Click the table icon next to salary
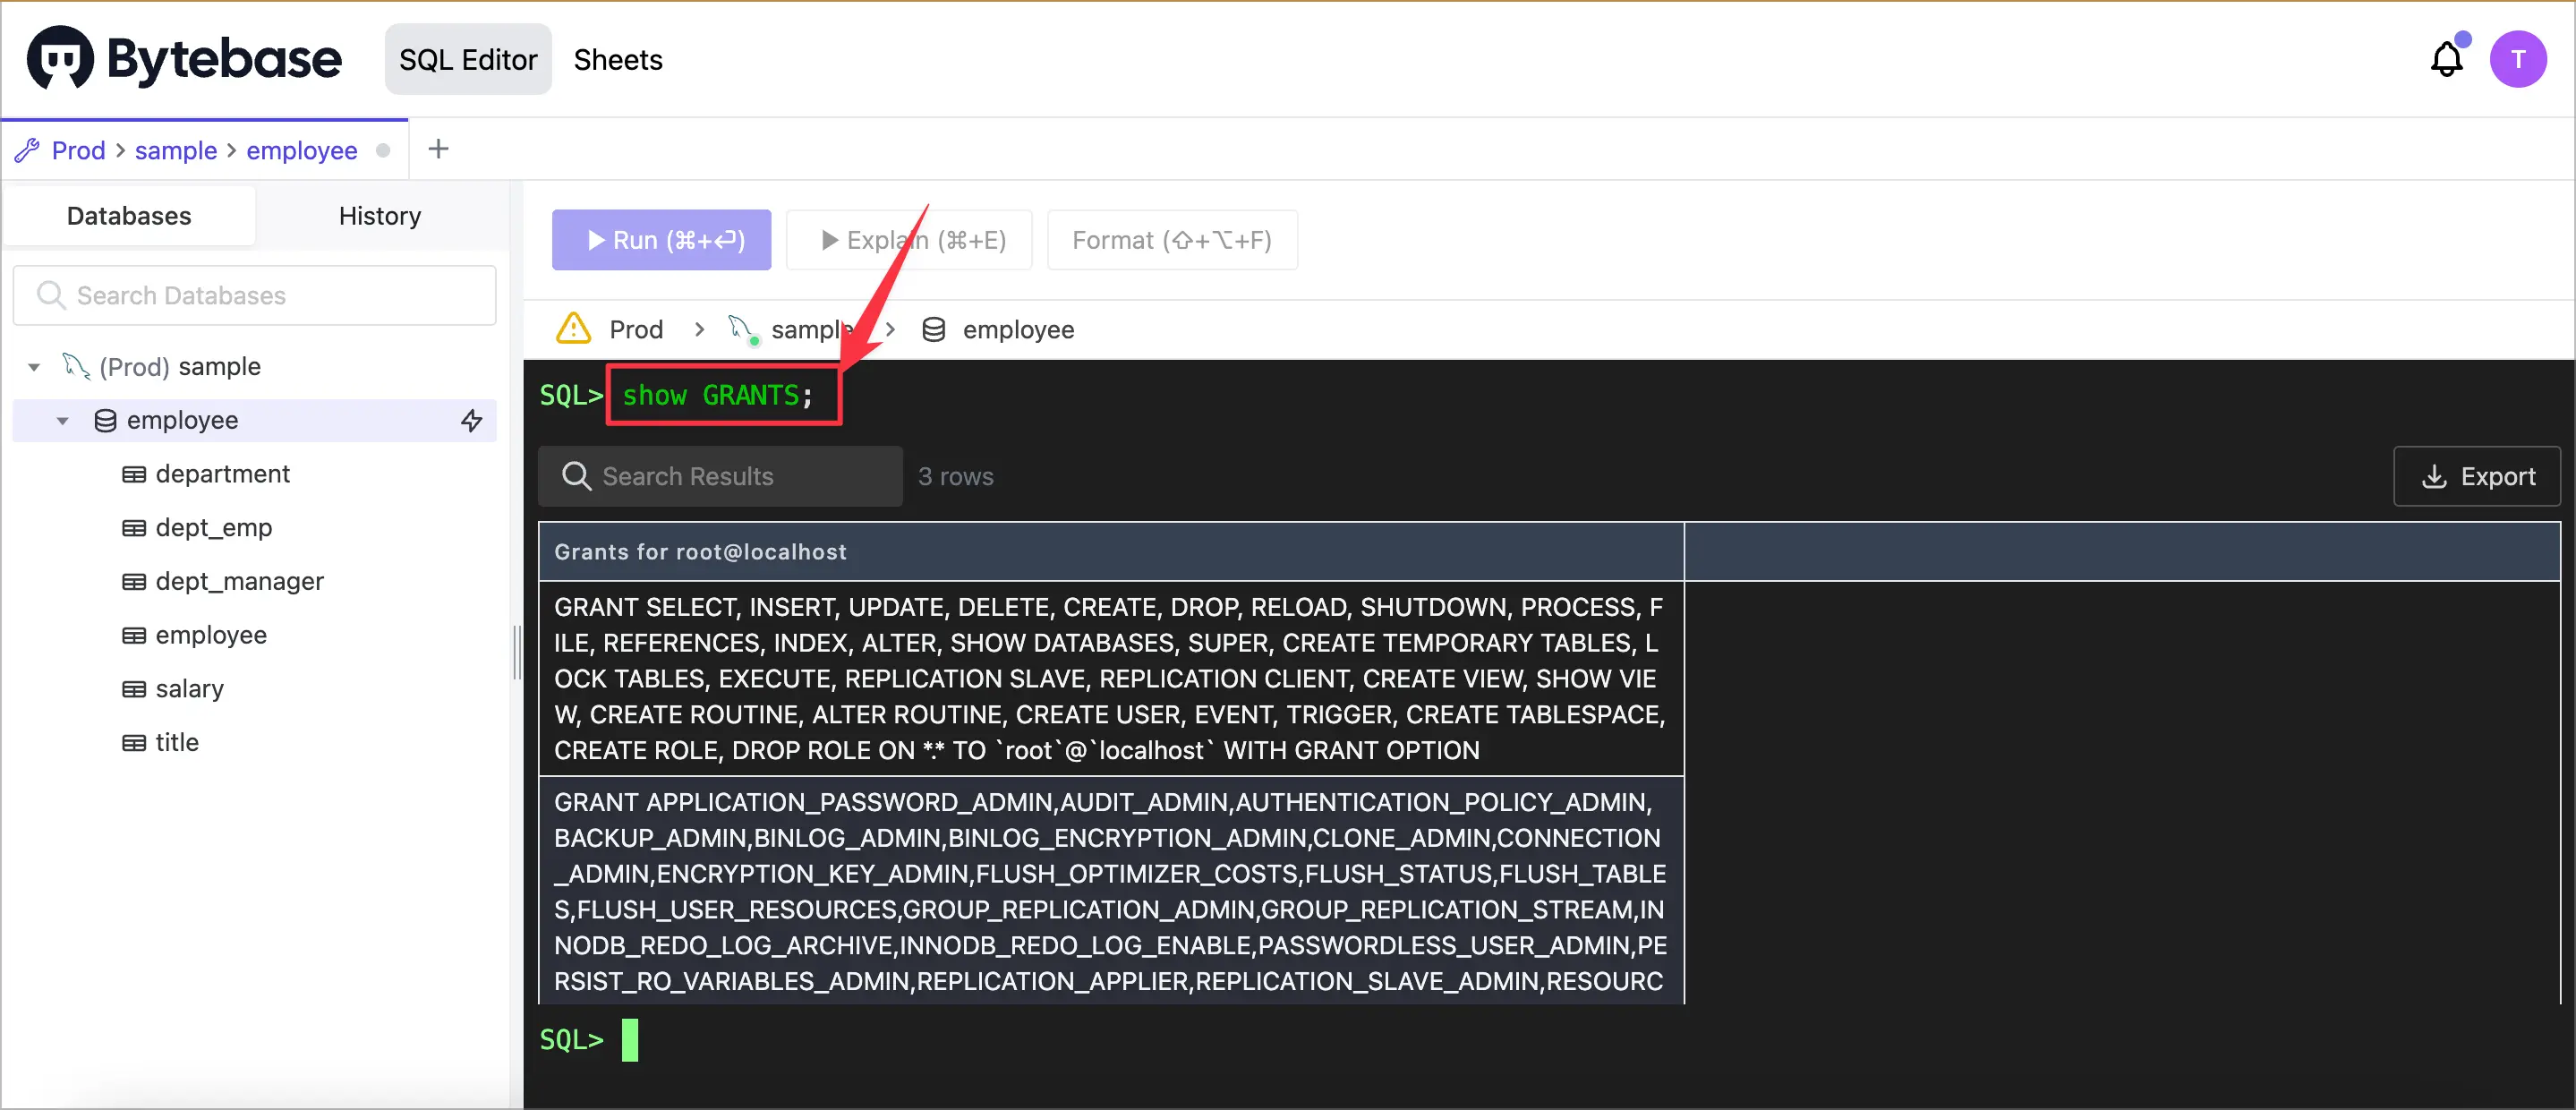This screenshot has height=1110, width=2576. click(x=134, y=688)
